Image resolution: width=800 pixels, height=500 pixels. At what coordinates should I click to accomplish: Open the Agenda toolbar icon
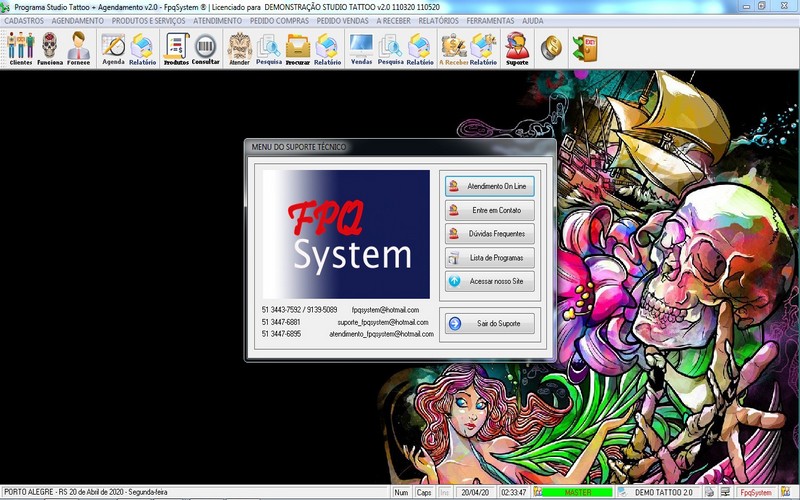(x=113, y=47)
